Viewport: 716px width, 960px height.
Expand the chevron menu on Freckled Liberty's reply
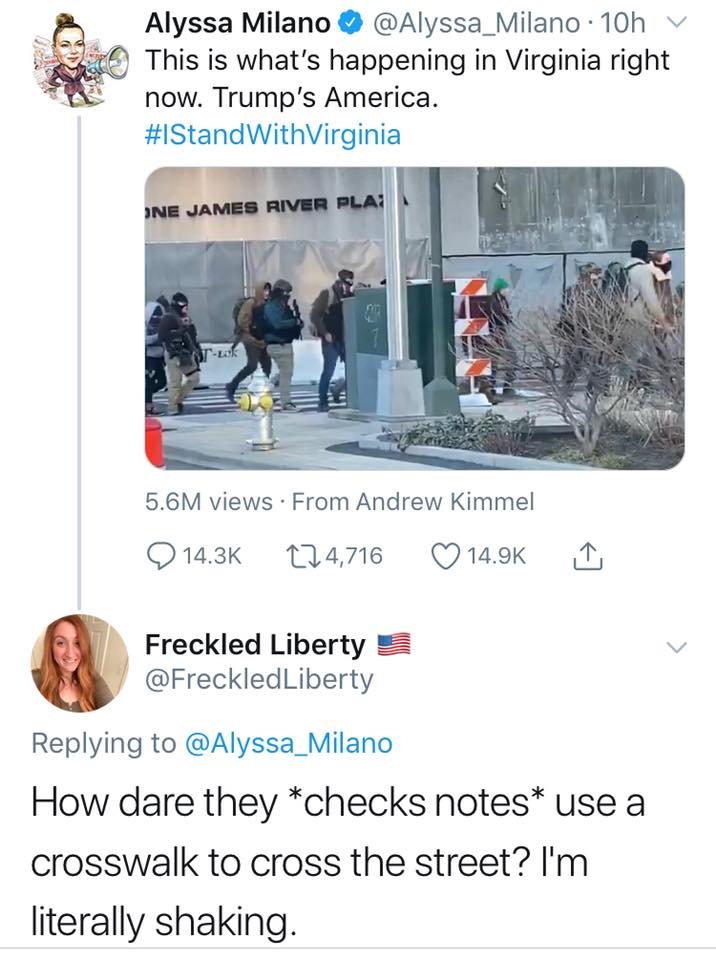pos(676,647)
